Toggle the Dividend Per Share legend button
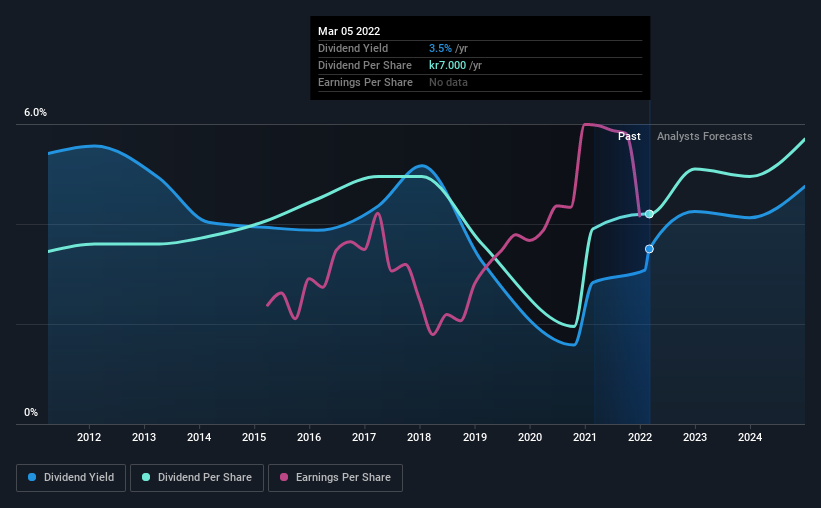Image resolution: width=821 pixels, height=508 pixels. 197,478
